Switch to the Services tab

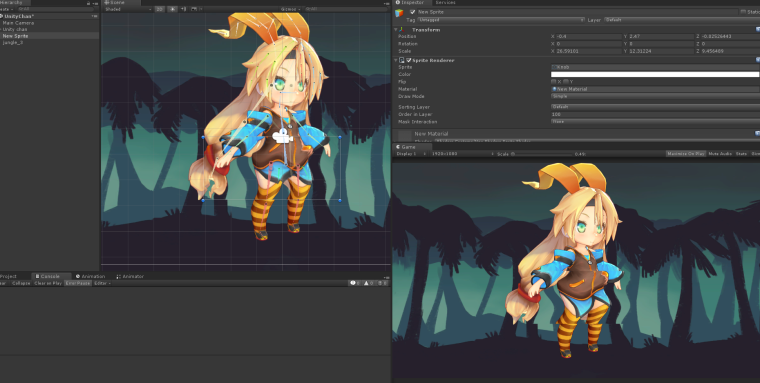pos(445,3)
